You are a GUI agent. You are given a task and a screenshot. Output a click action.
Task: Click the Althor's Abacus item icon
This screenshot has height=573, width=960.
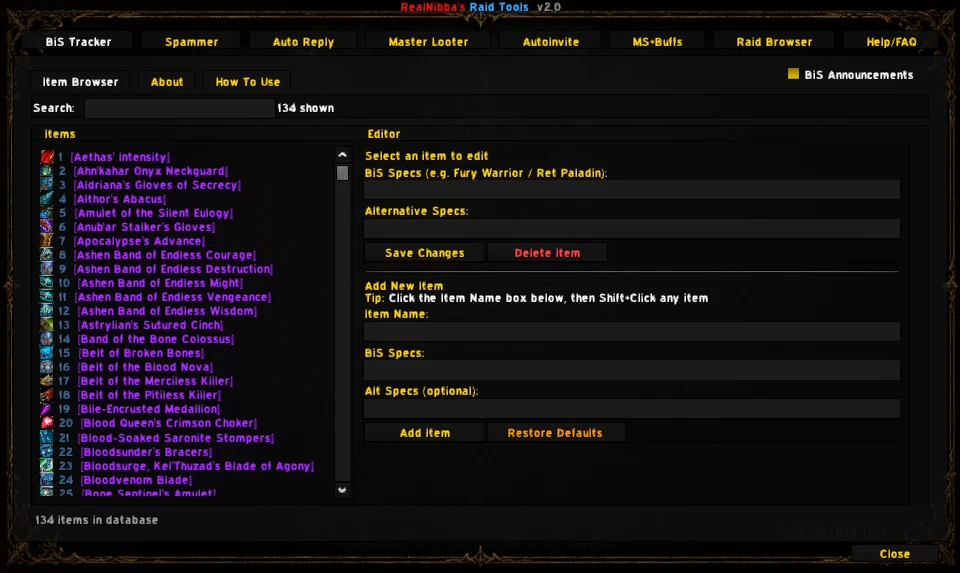[x=47, y=199]
